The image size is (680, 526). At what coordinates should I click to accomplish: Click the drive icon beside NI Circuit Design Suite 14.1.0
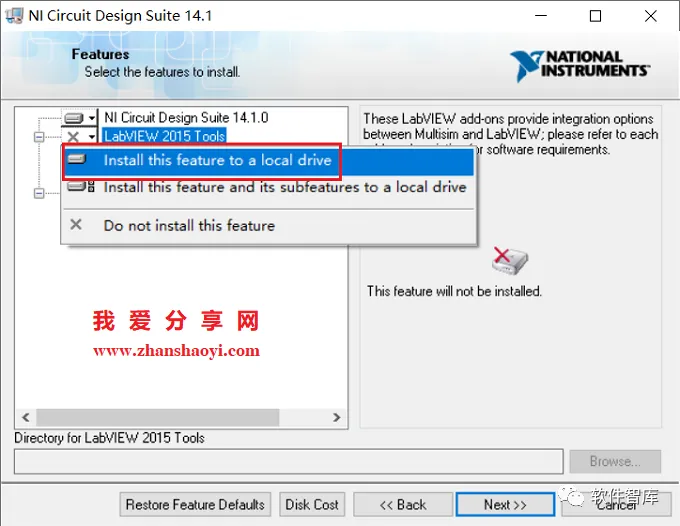click(74, 118)
